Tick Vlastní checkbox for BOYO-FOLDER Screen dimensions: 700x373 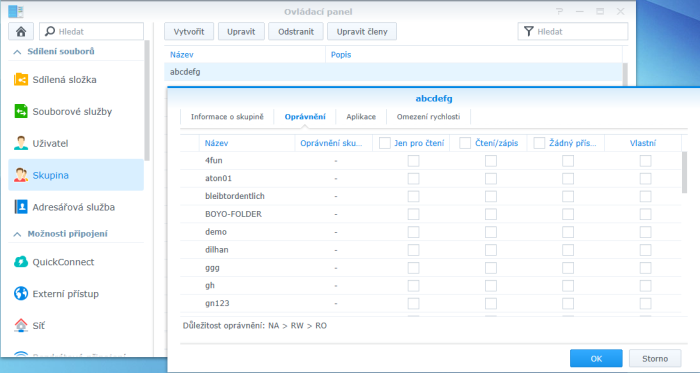click(646, 214)
